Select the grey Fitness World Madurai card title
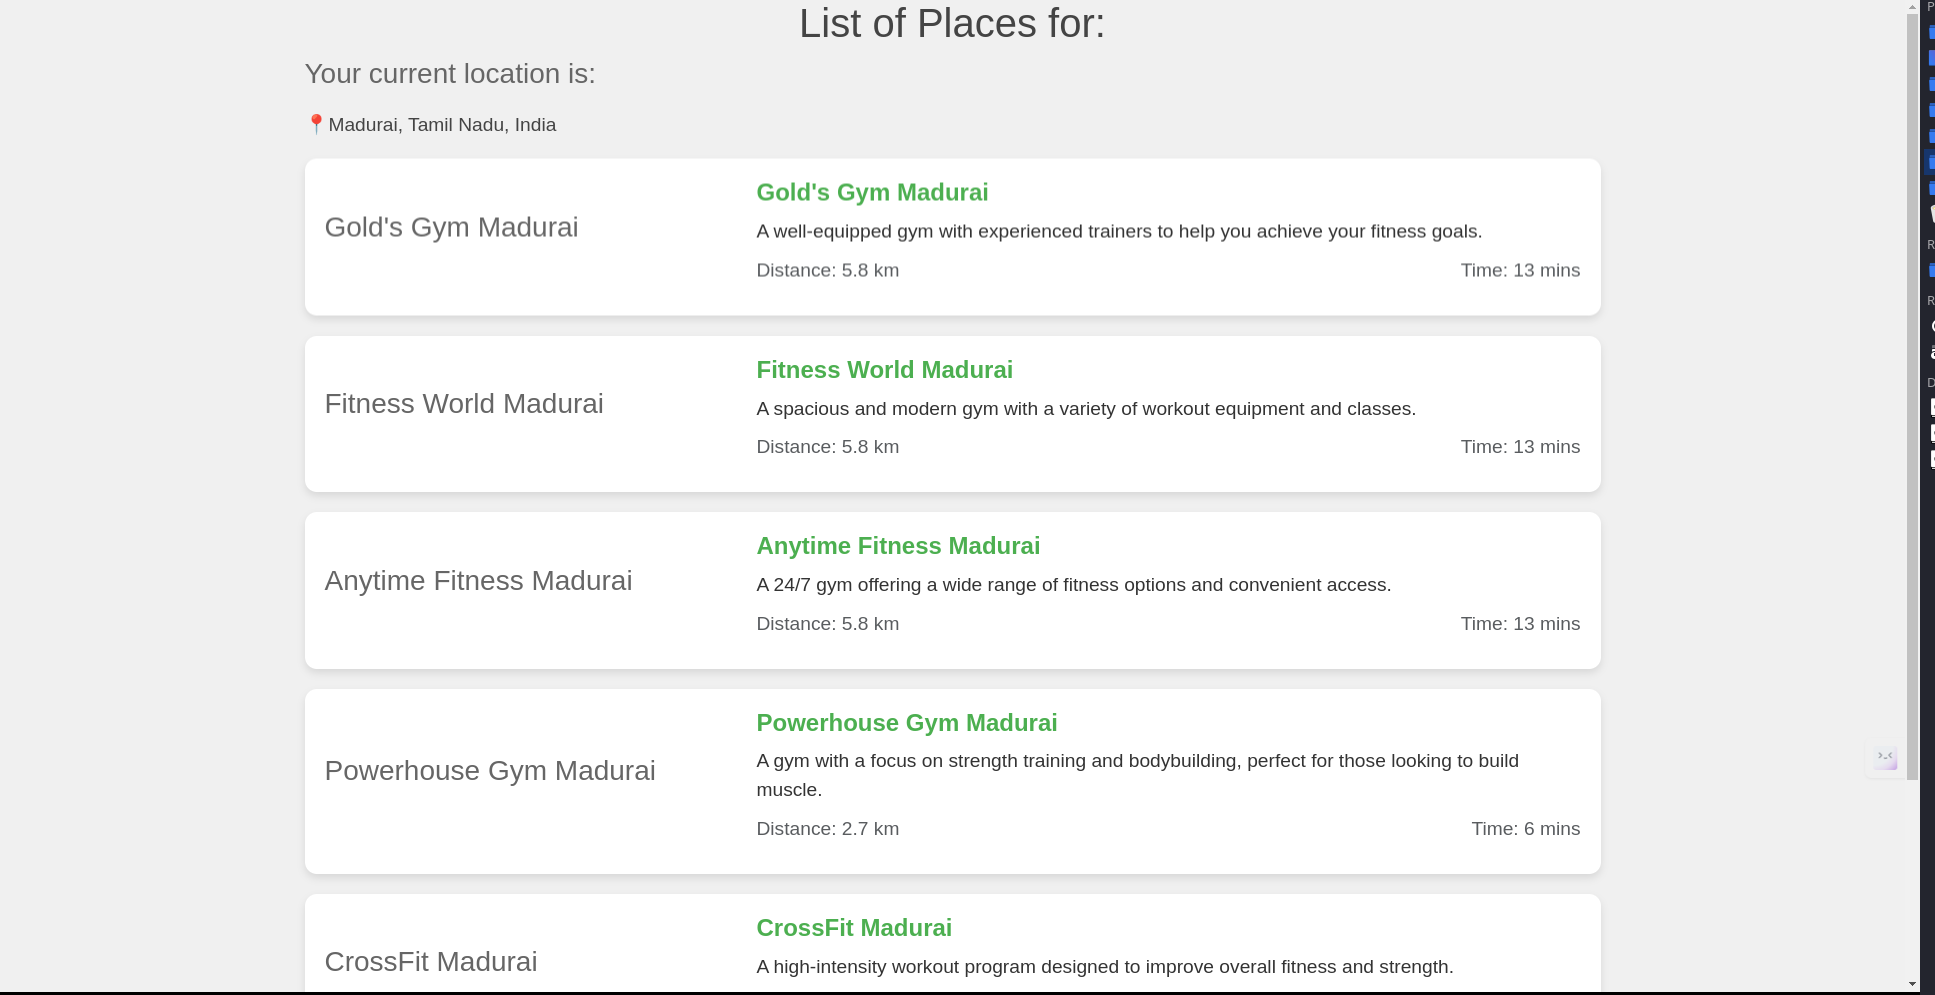The width and height of the screenshot is (1935, 995). [463, 404]
